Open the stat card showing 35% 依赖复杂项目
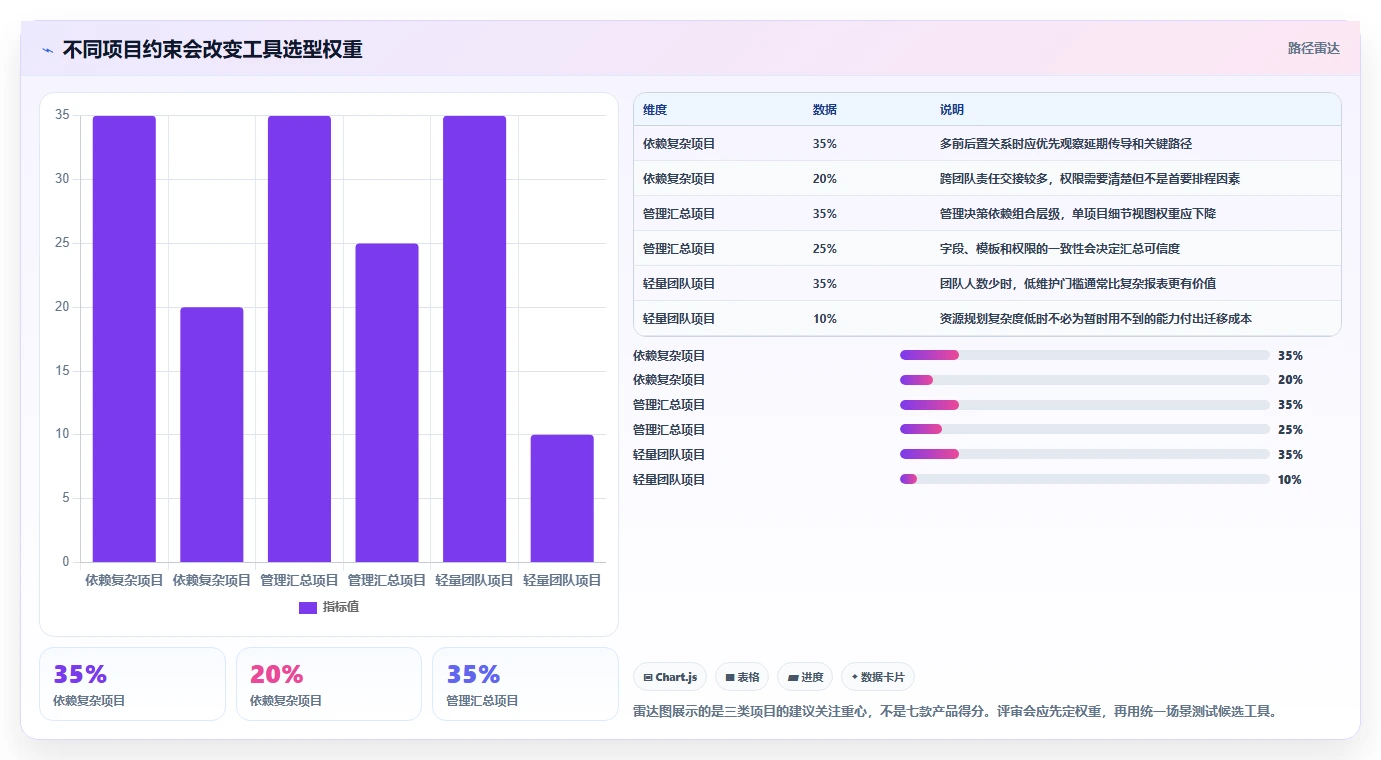 [x=132, y=684]
